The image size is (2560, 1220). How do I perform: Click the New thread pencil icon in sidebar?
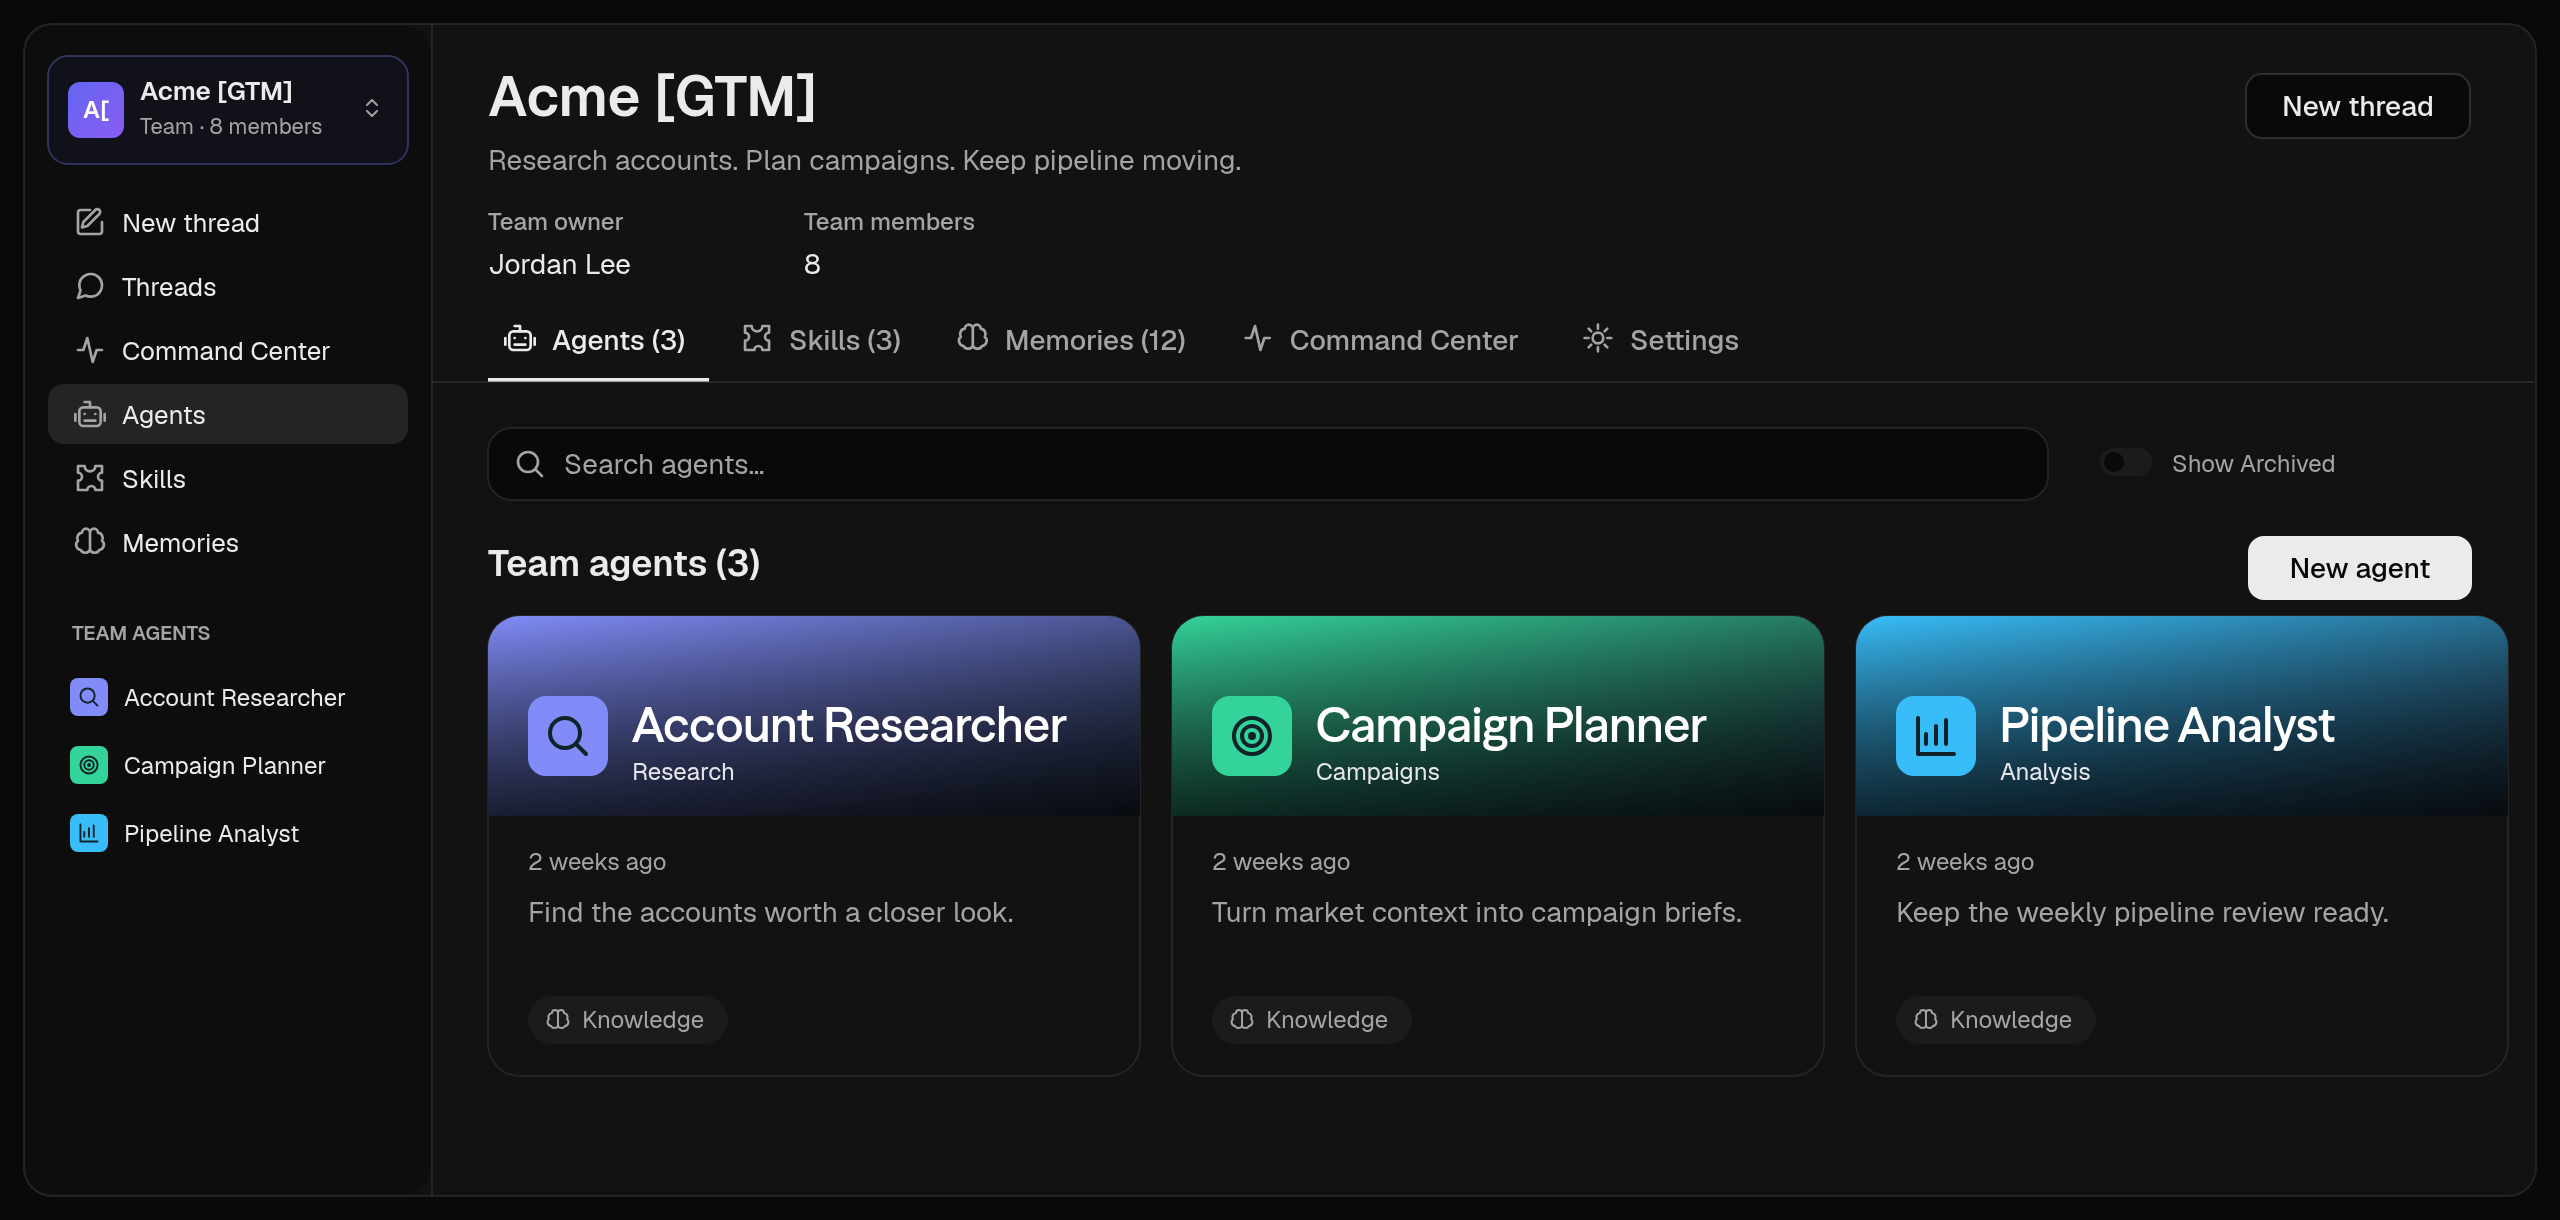point(90,222)
